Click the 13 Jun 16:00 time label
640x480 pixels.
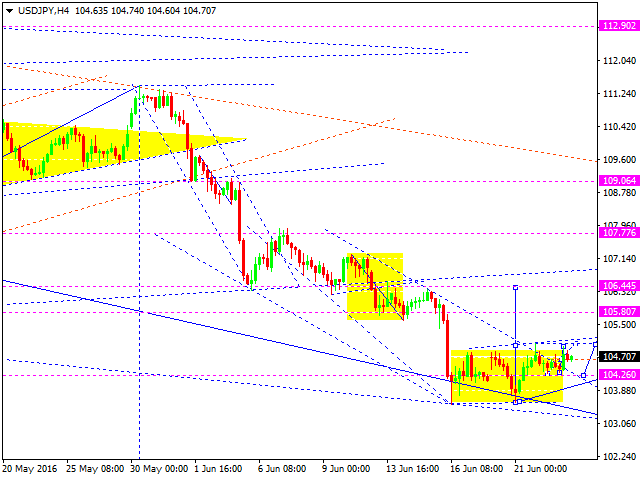pyautogui.click(x=413, y=469)
